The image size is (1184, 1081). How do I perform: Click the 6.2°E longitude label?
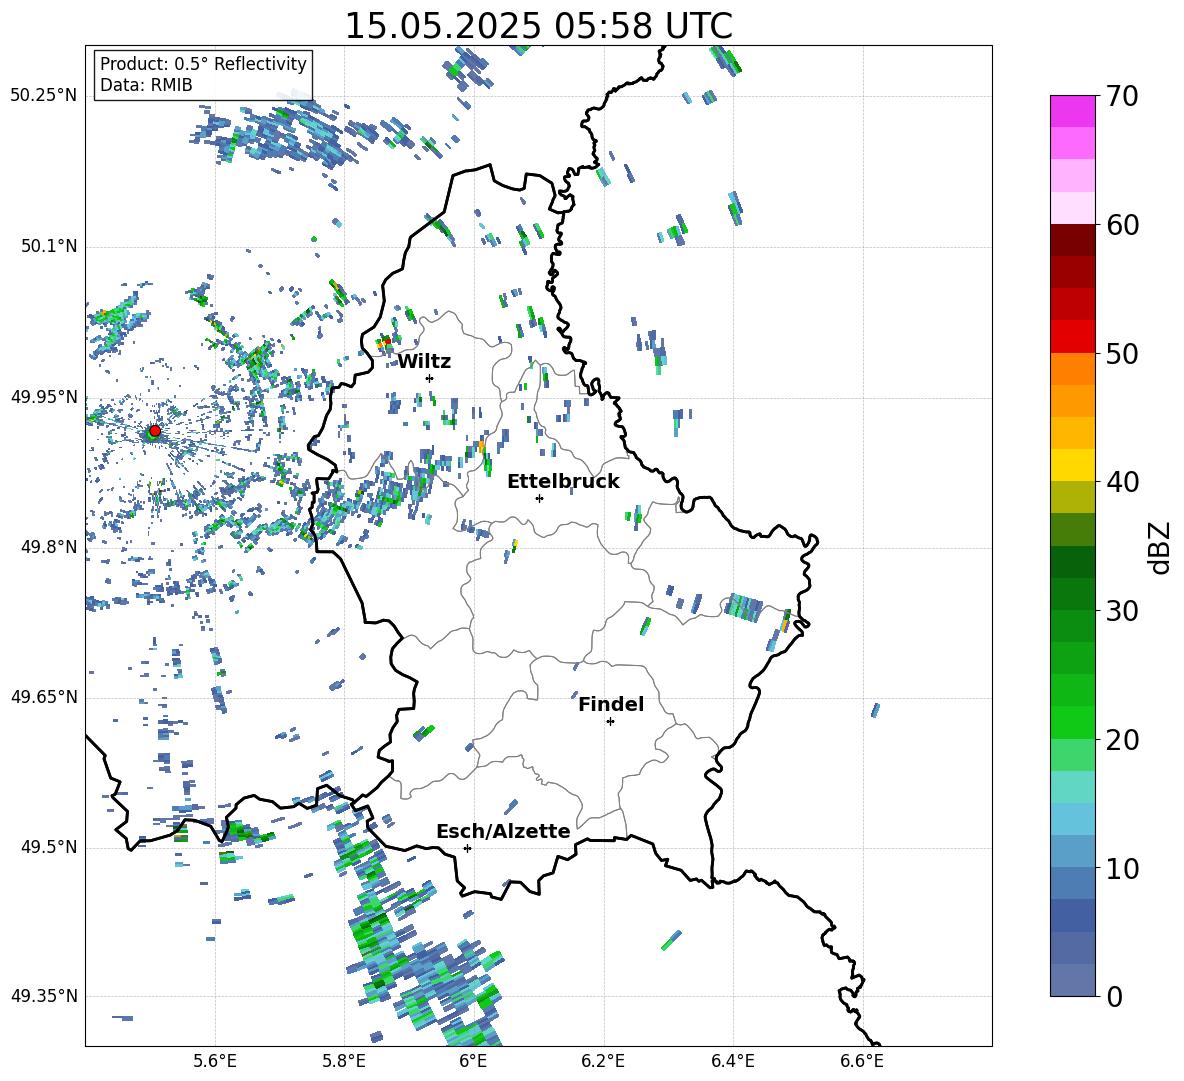(x=603, y=1061)
